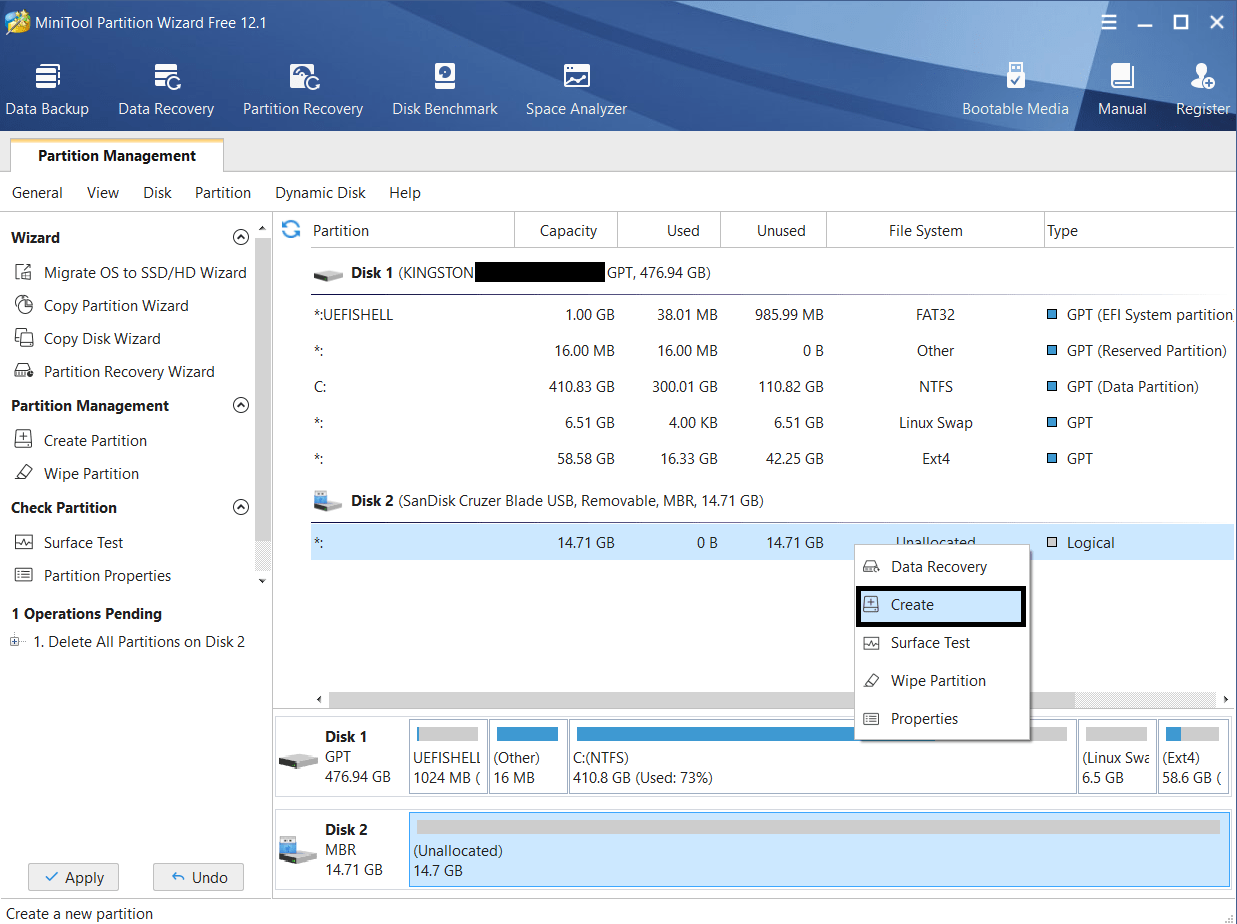
Task: Click Migrate OS to SSD/HD Wizard
Action: [144, 272]
